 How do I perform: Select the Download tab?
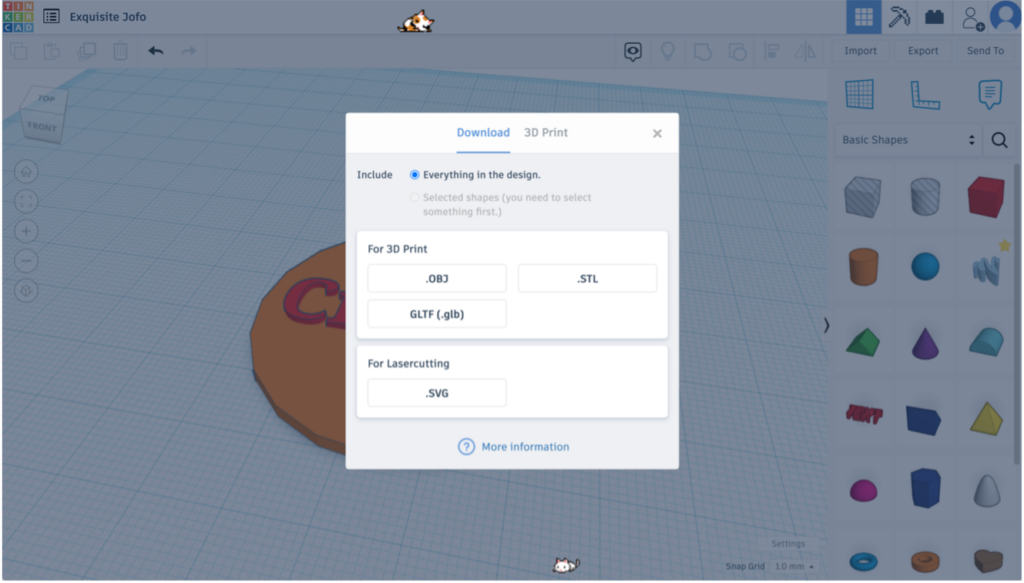[x=483, y=133]
